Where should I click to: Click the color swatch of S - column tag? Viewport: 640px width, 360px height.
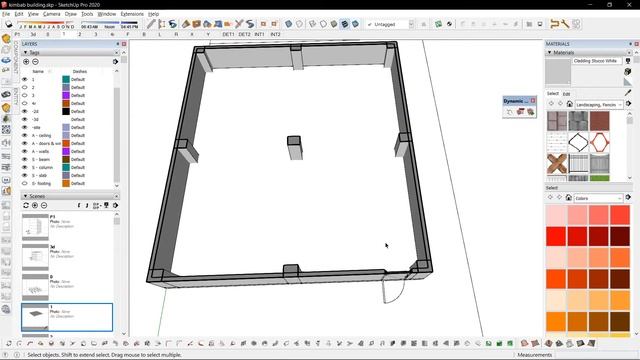(66, 167)
